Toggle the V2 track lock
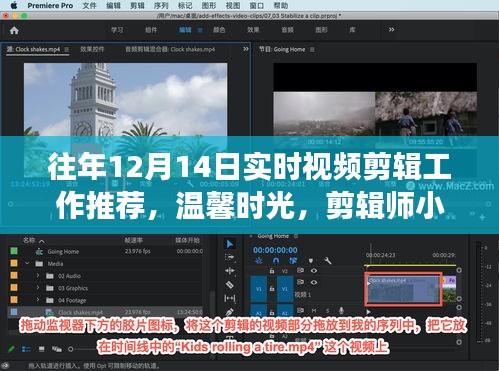The width and height of the screenshot is (499, 371). [272, 271]
